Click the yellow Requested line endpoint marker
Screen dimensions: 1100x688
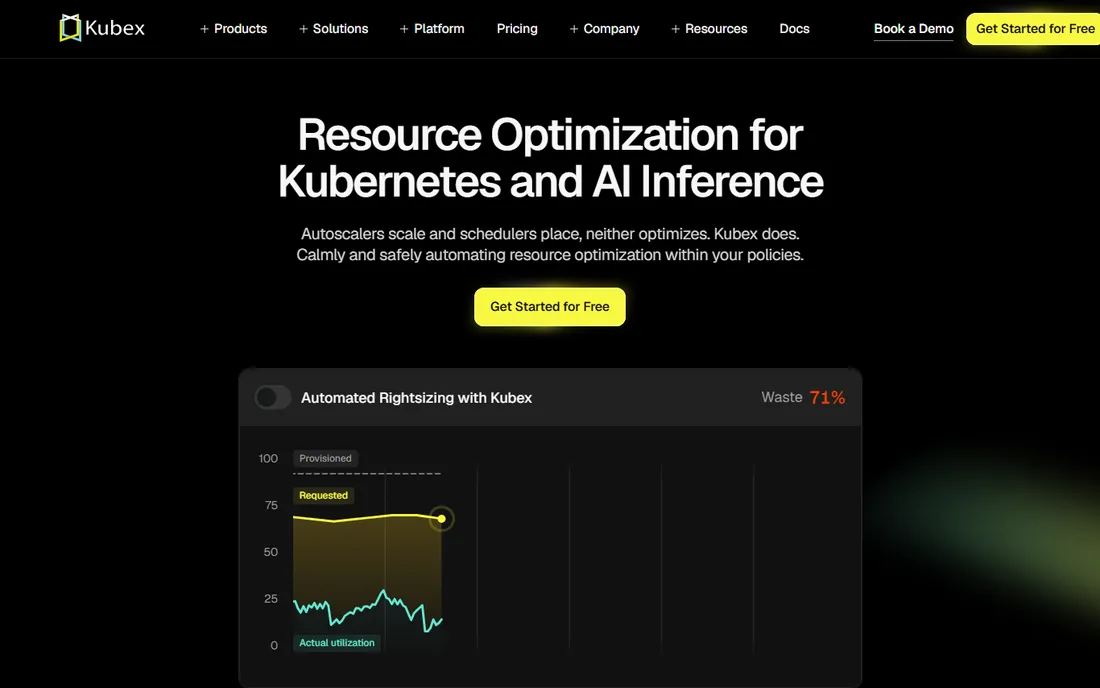tap(441, 519)
